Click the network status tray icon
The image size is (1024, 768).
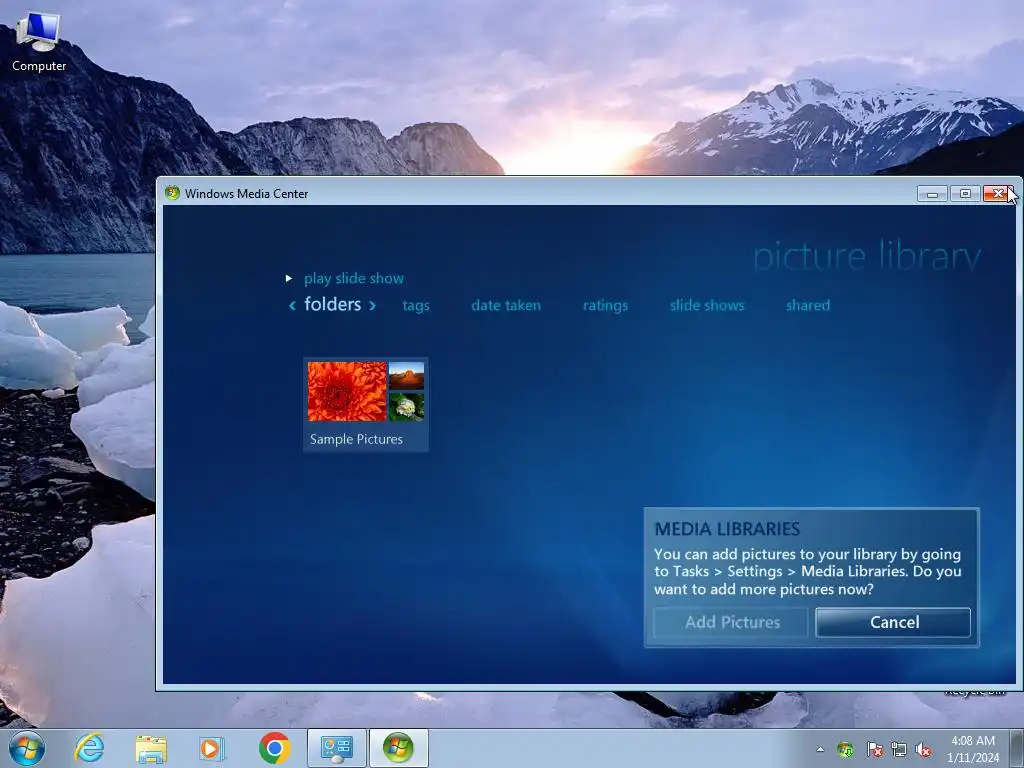(899, 749)
